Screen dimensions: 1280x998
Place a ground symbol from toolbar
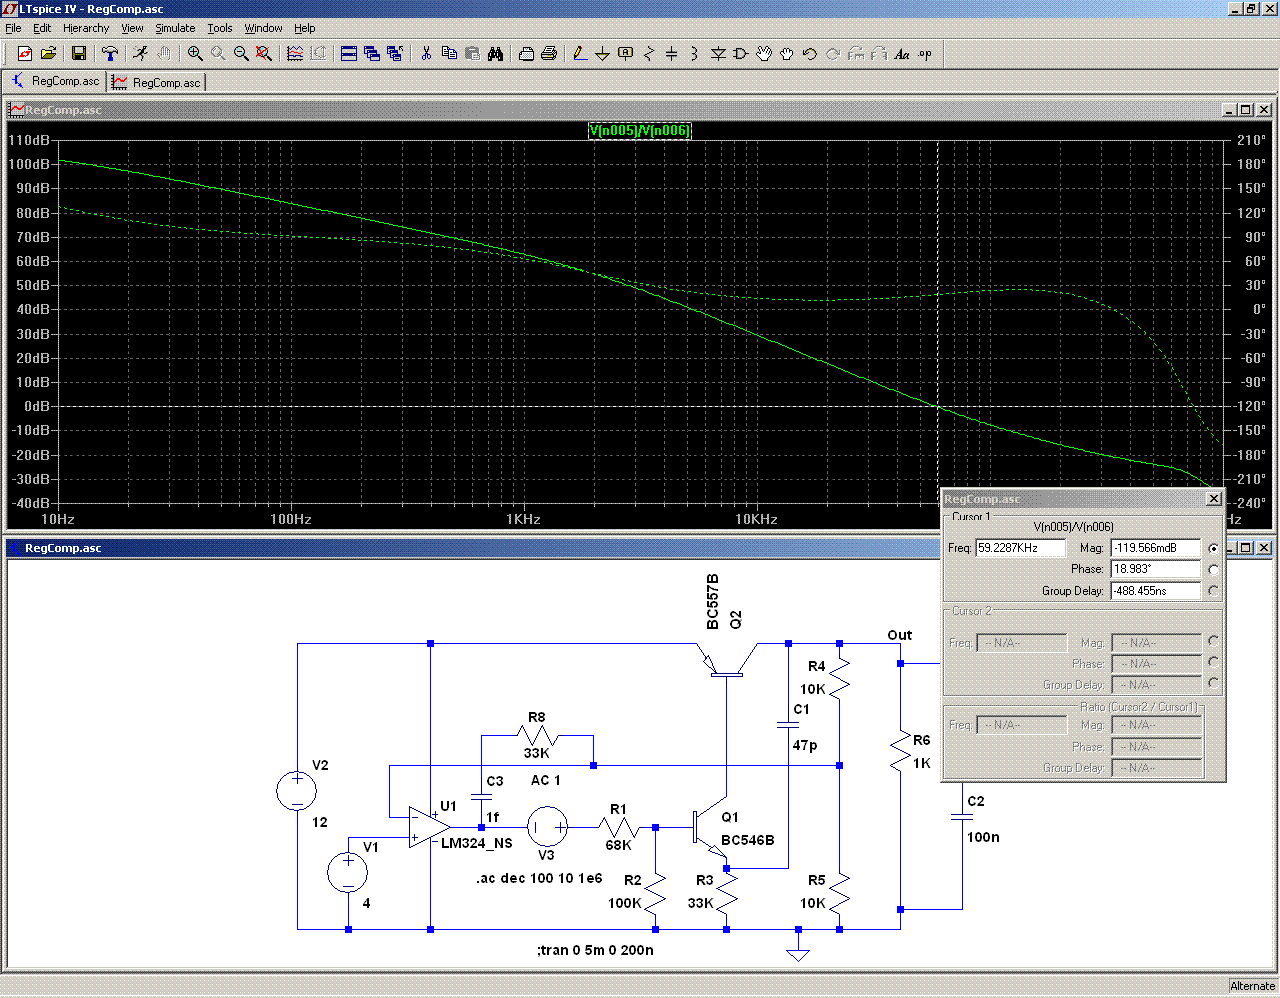pos(602,54)
